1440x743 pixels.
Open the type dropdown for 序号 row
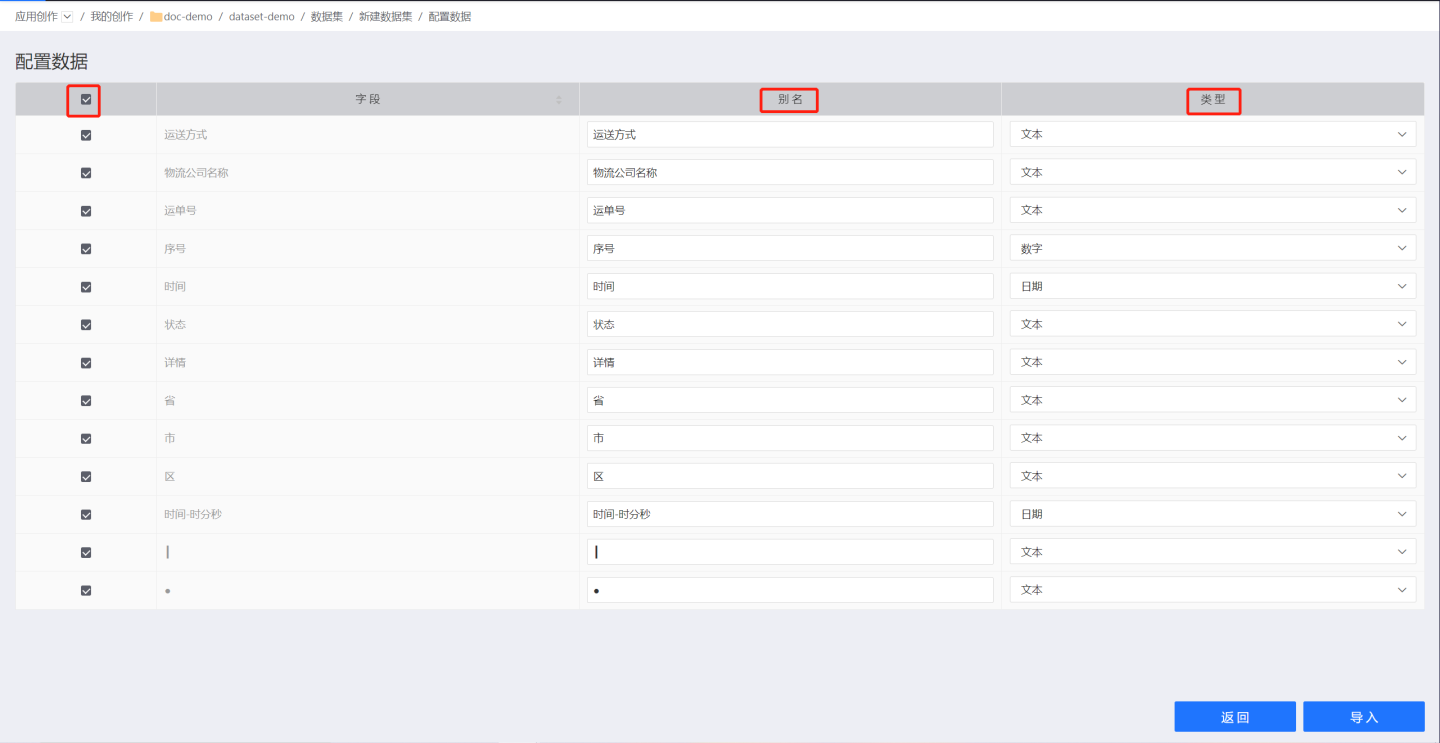1212,248
